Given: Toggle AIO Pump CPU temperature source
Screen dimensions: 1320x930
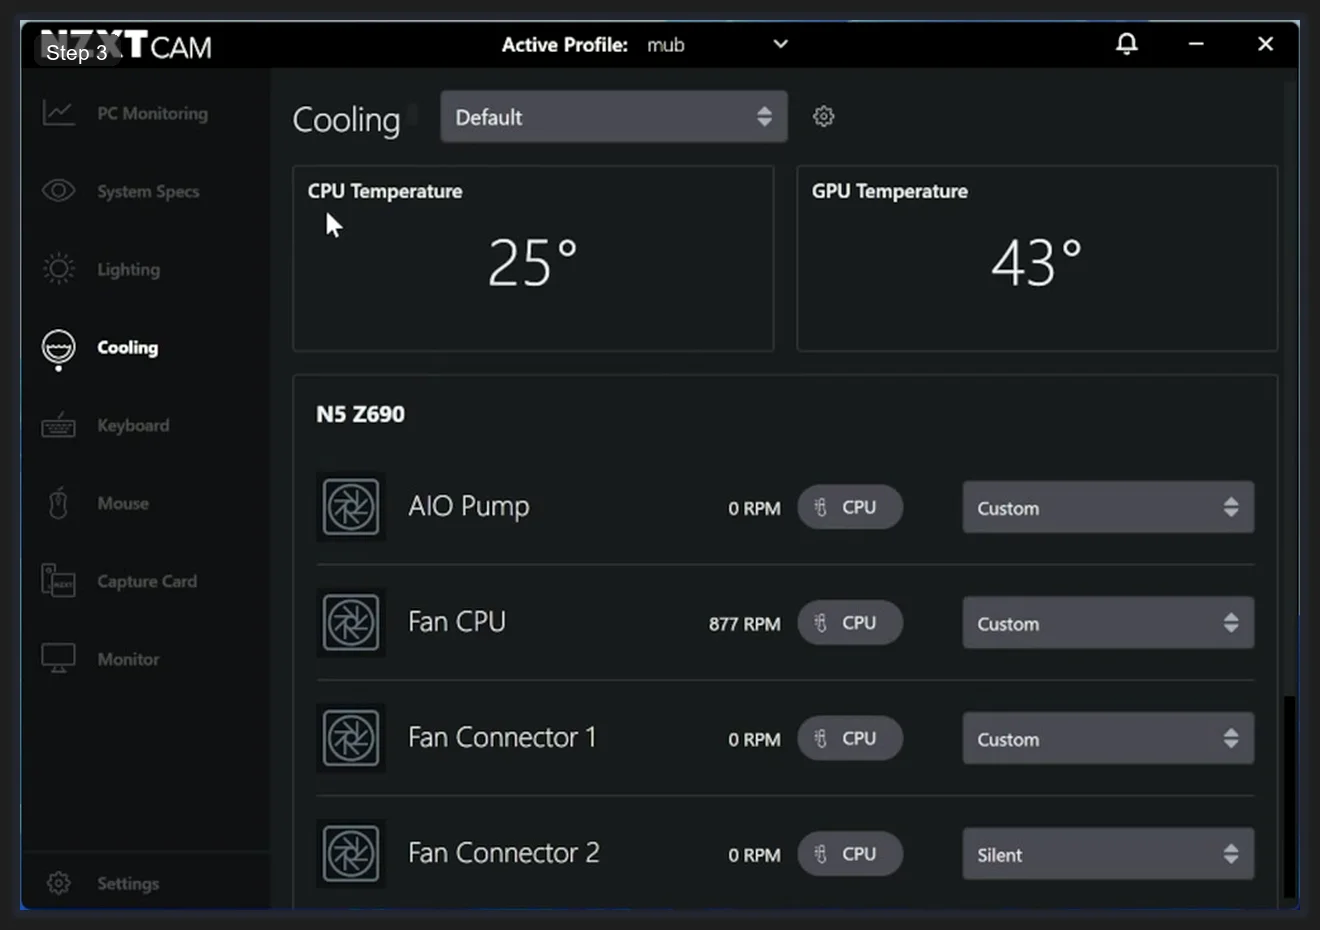Looking at the screenshot, I should [849, 507].
